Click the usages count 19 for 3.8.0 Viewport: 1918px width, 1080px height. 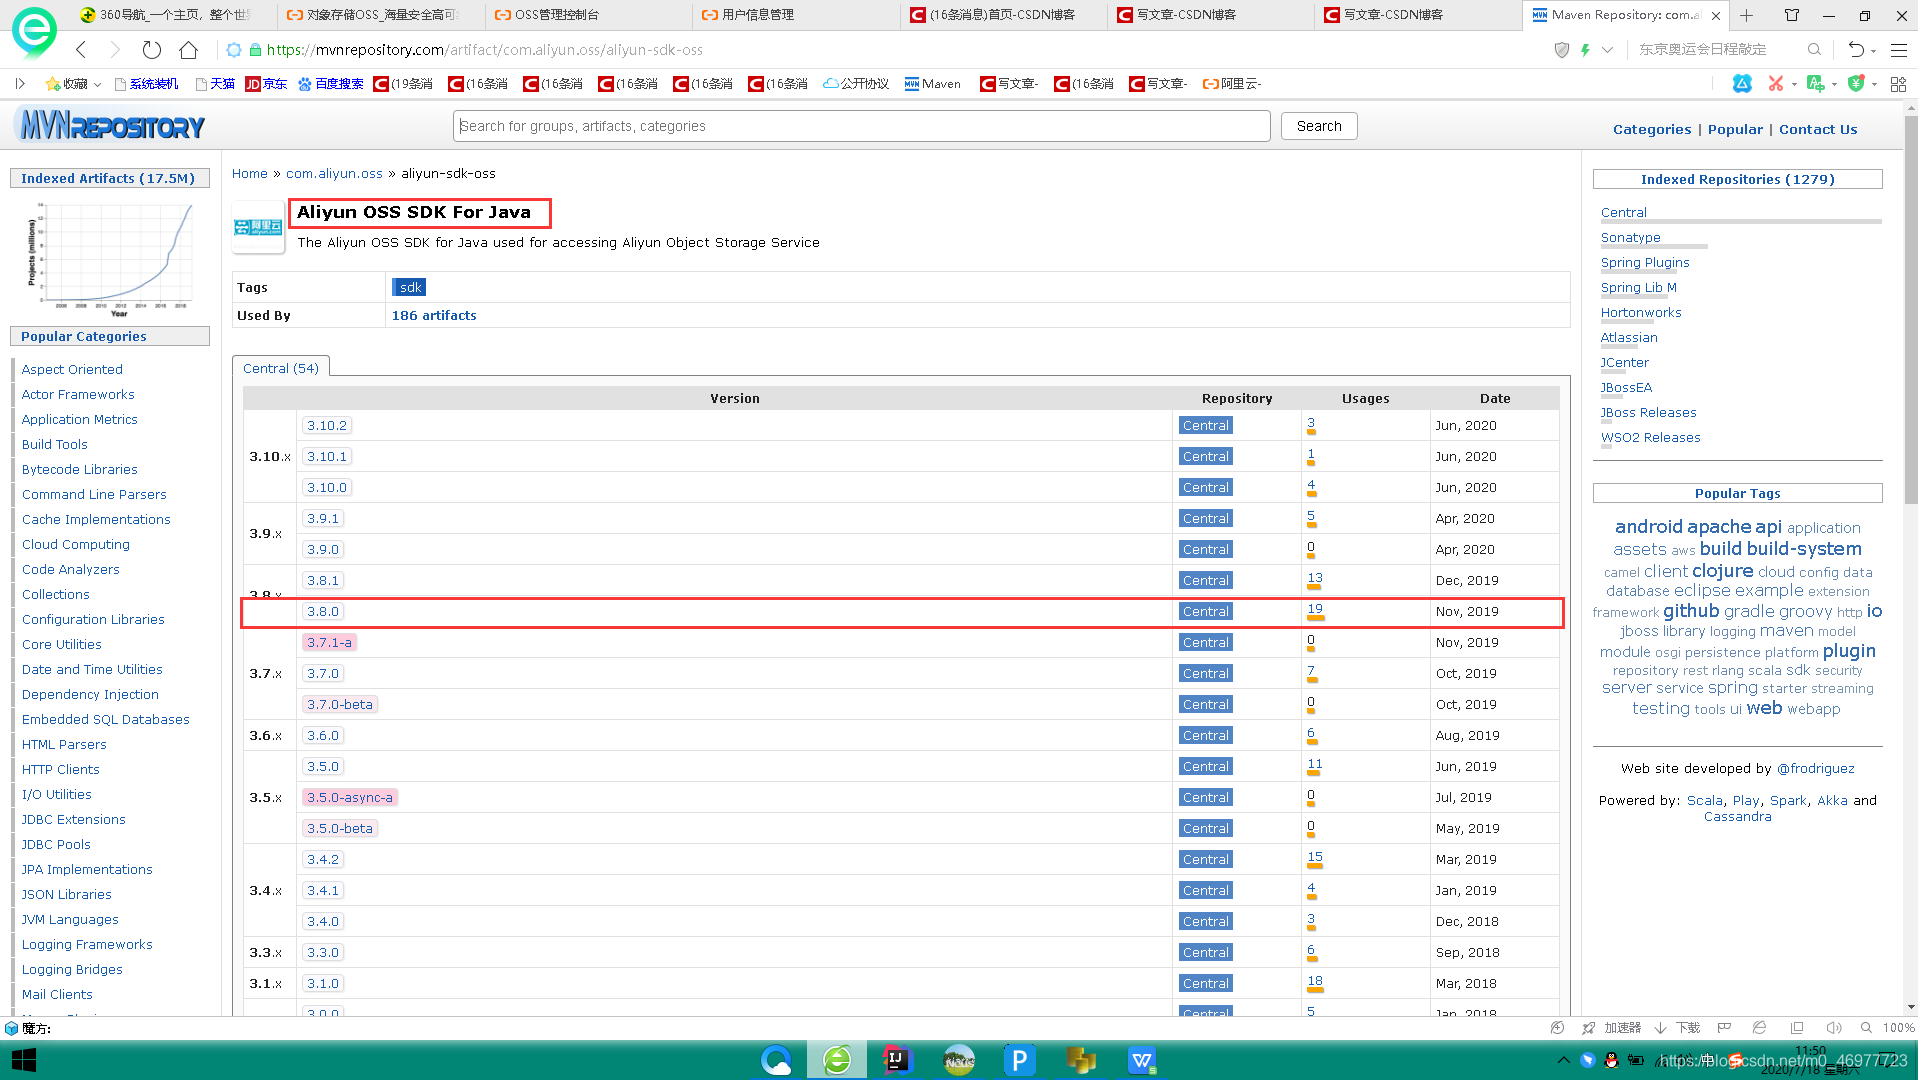coord(1315,609)
